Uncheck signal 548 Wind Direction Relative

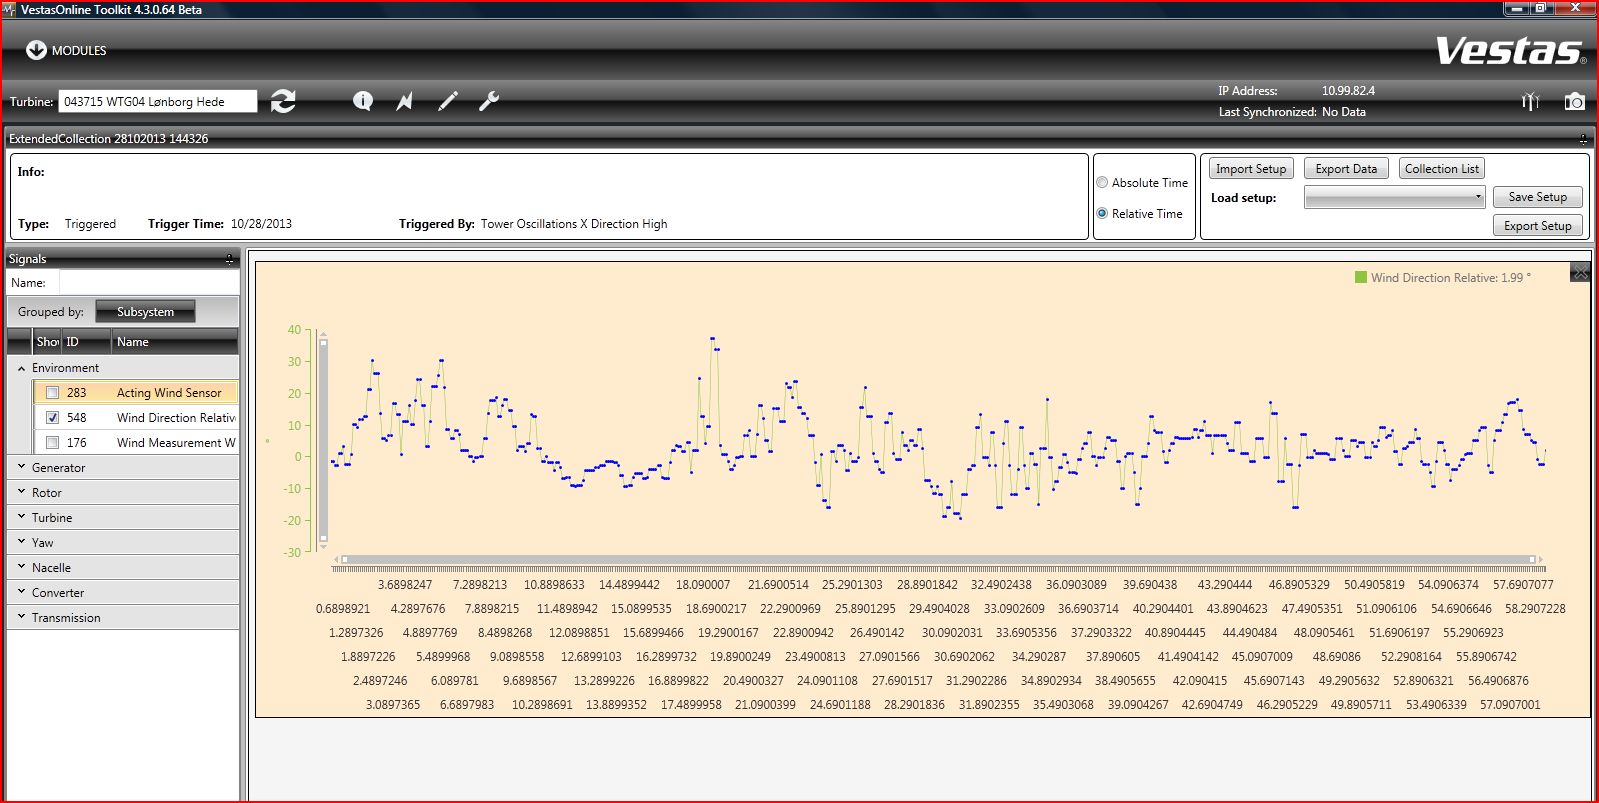click(x=52, y=418)
